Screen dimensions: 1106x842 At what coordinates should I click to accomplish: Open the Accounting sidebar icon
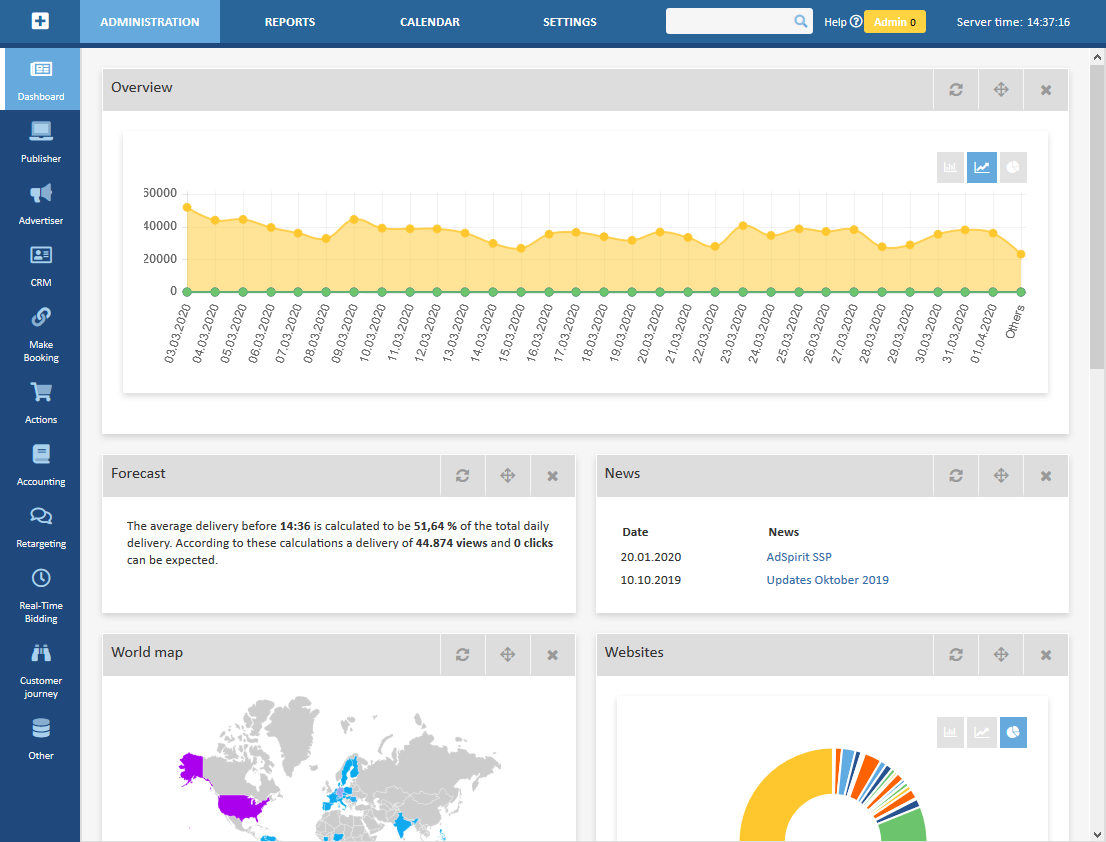(41, 454)
